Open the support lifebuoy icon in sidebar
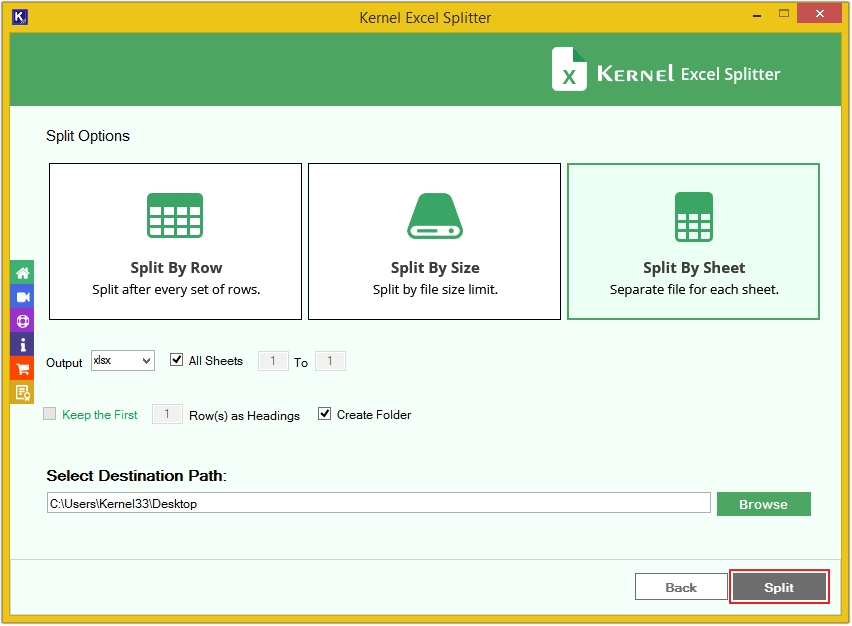The height and width of the screenshot is (626, 852). click(22, 321)
